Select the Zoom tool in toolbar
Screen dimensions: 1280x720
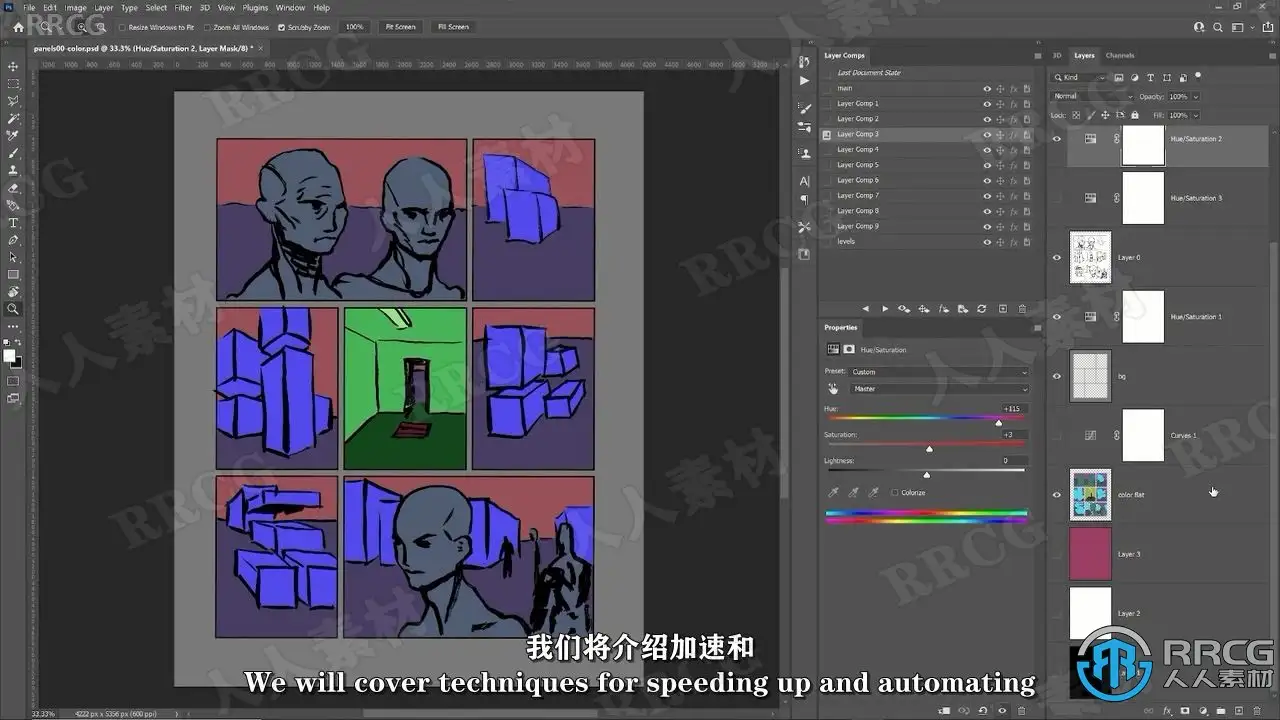13,309
